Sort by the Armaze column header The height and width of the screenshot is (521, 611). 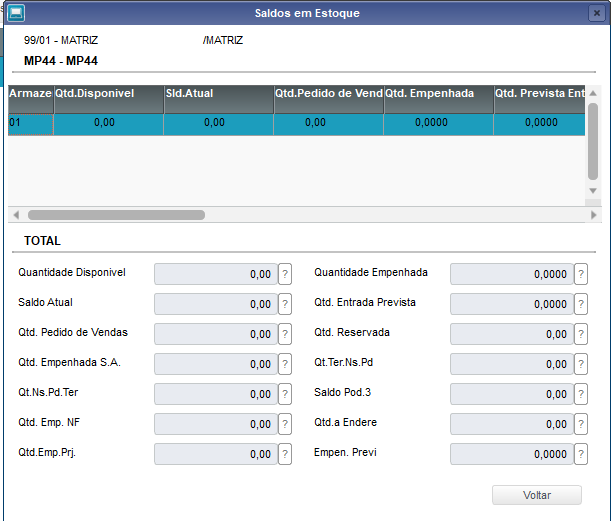31,99
